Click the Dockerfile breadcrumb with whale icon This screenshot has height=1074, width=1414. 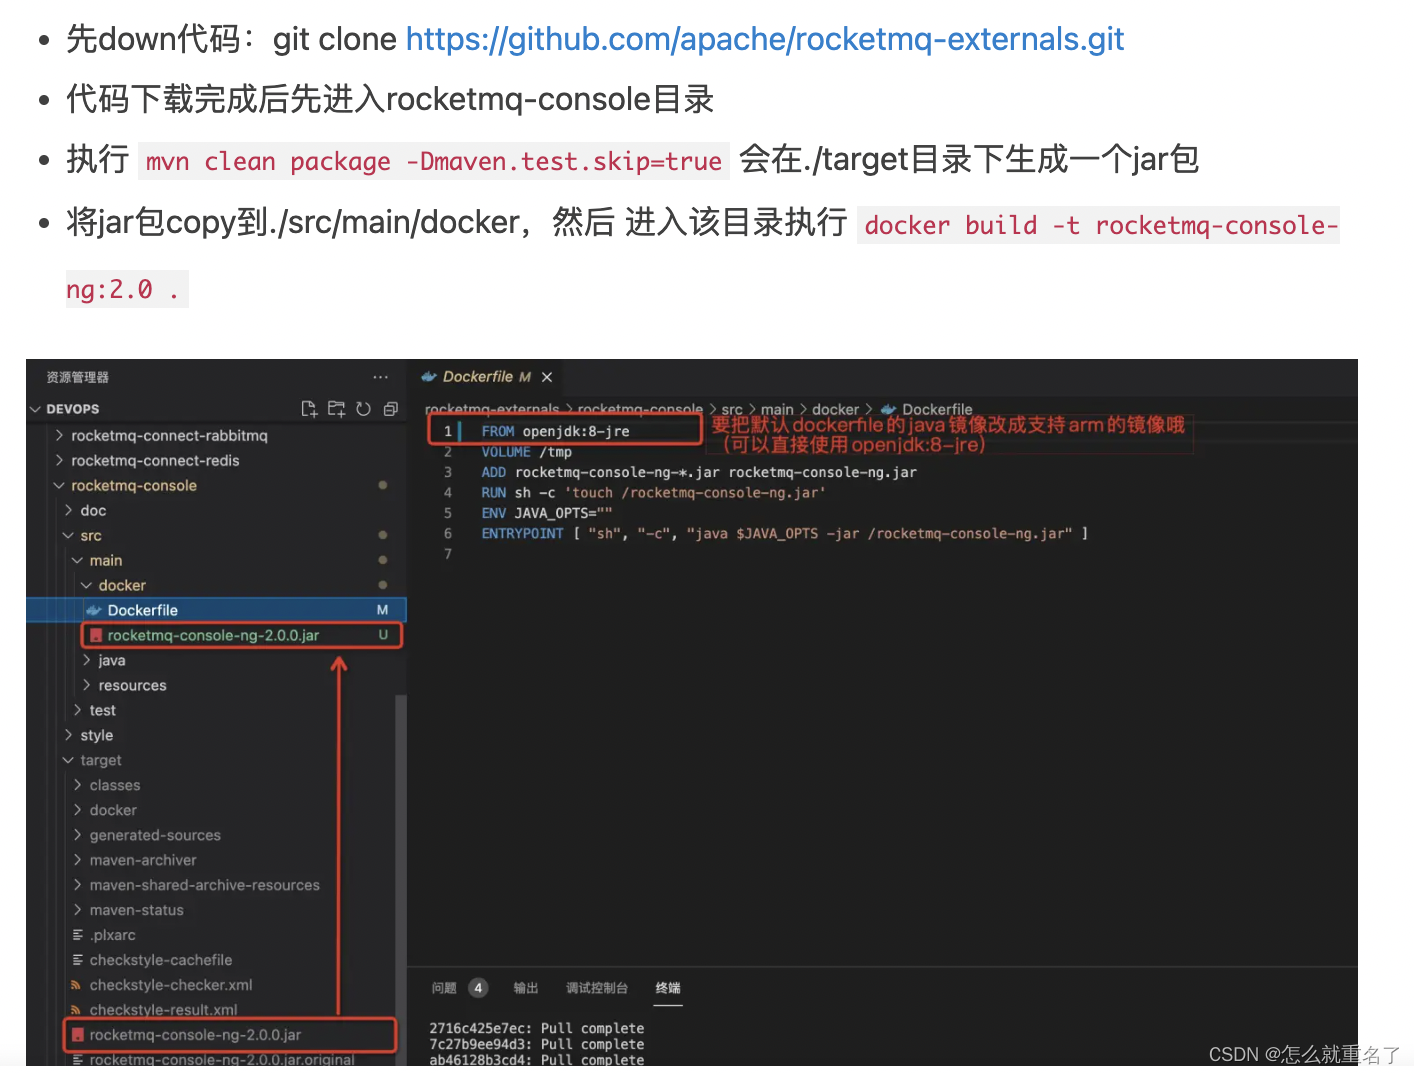(926, 410)
